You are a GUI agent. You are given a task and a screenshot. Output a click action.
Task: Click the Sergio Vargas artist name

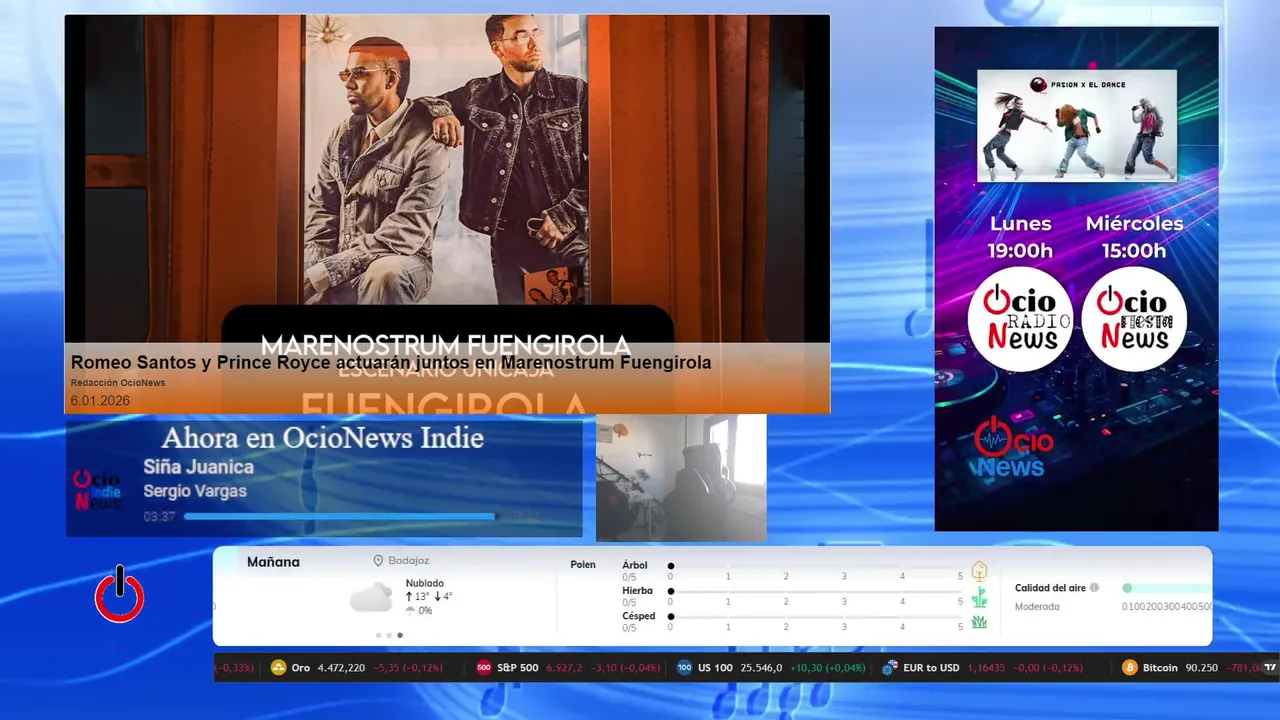pyautogui.click(x=195, y=491)
